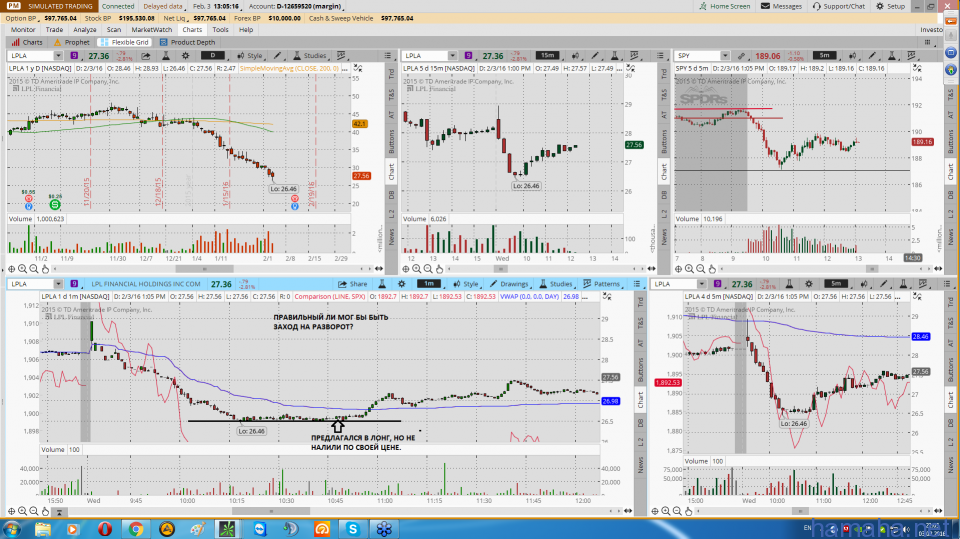Open symbol dropdown in 1m LPLA chart
The height and width of the screenshot is (539, 960).
pos(58,284)
